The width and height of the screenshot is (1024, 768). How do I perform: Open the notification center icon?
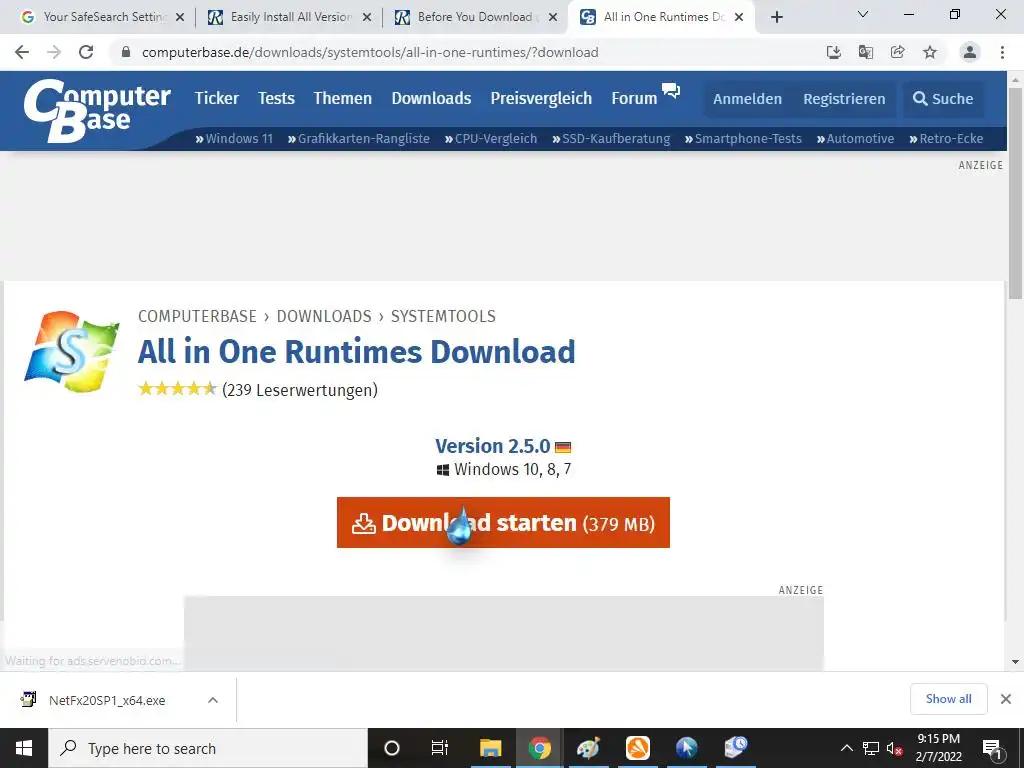992,748
